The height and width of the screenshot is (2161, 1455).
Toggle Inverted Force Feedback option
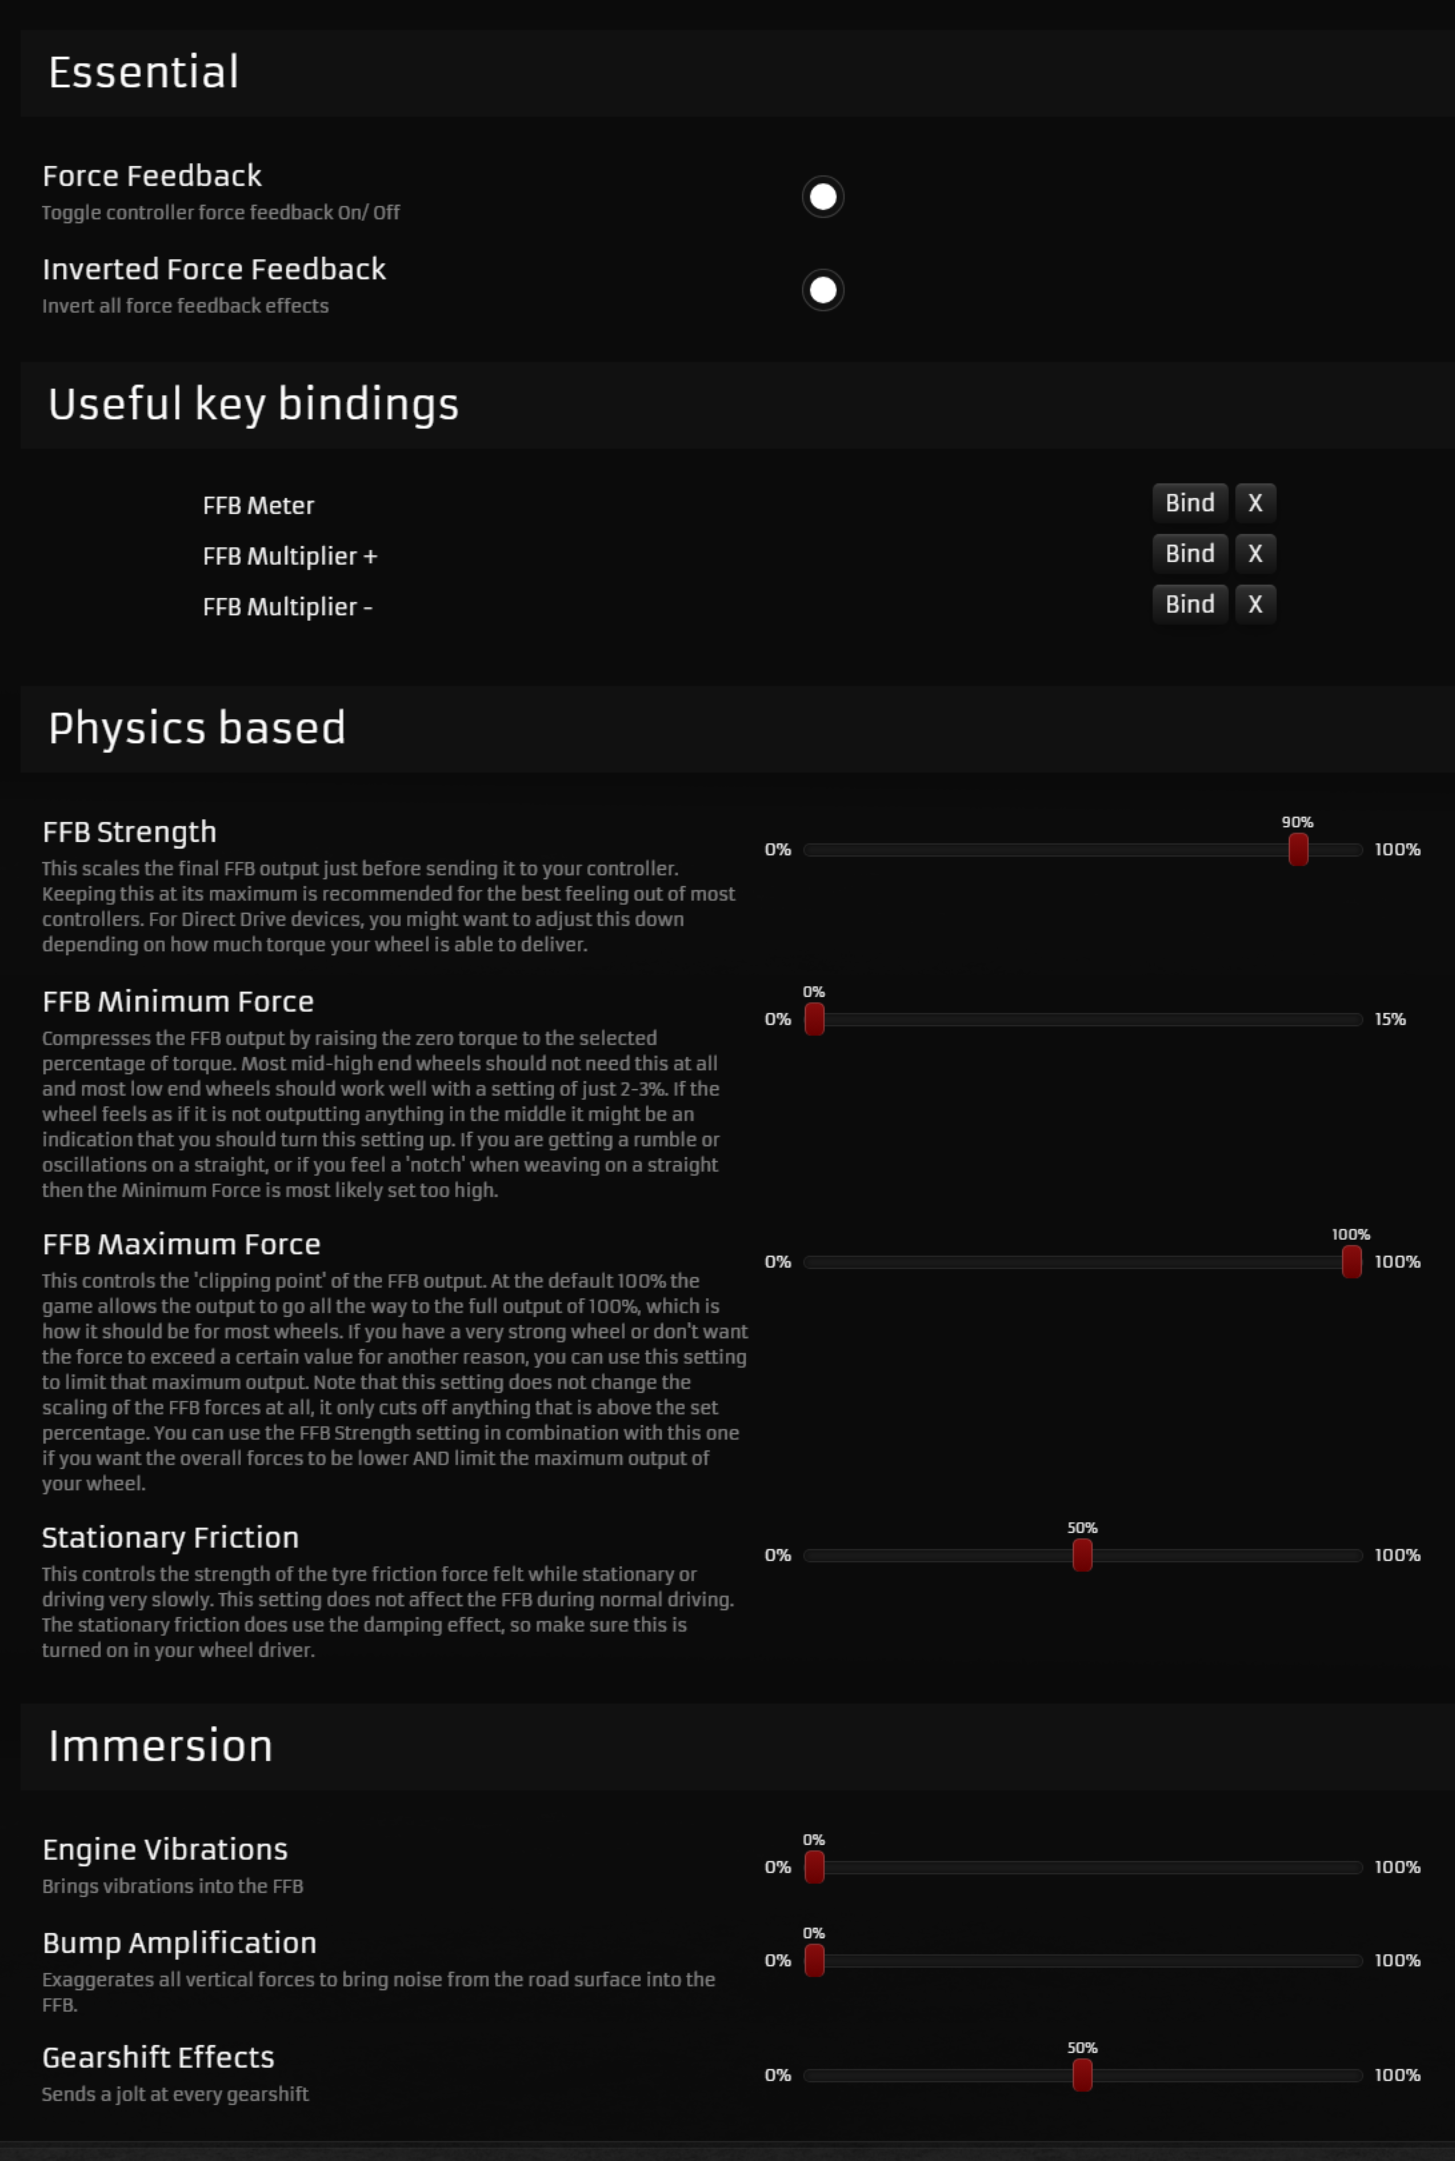[x=823, y=290]
